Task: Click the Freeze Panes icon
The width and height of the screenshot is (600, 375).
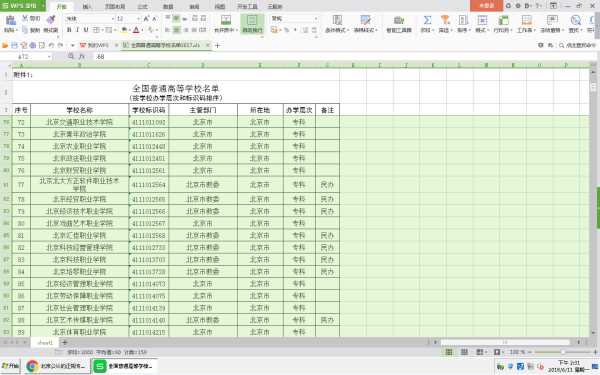Action: [x=552, y=20]
